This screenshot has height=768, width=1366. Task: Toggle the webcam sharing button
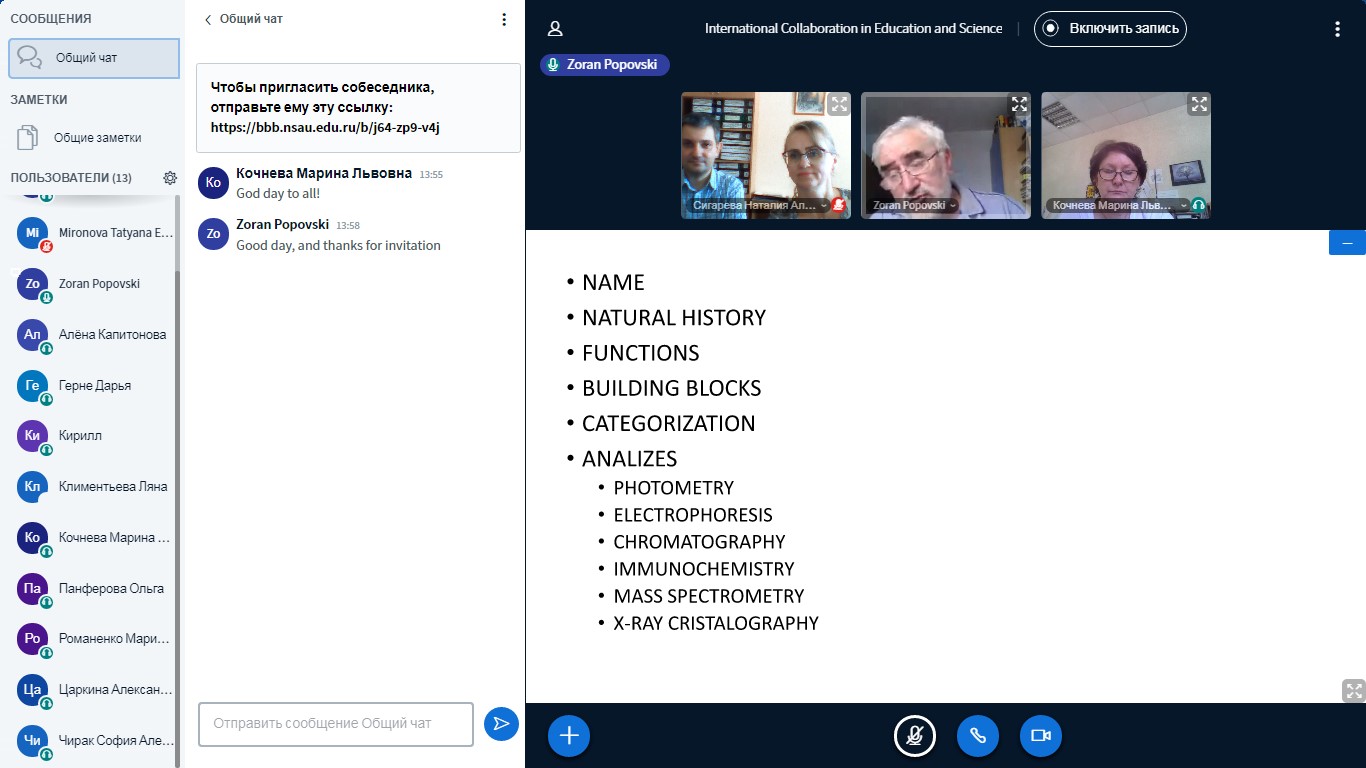click(1040, 736)
